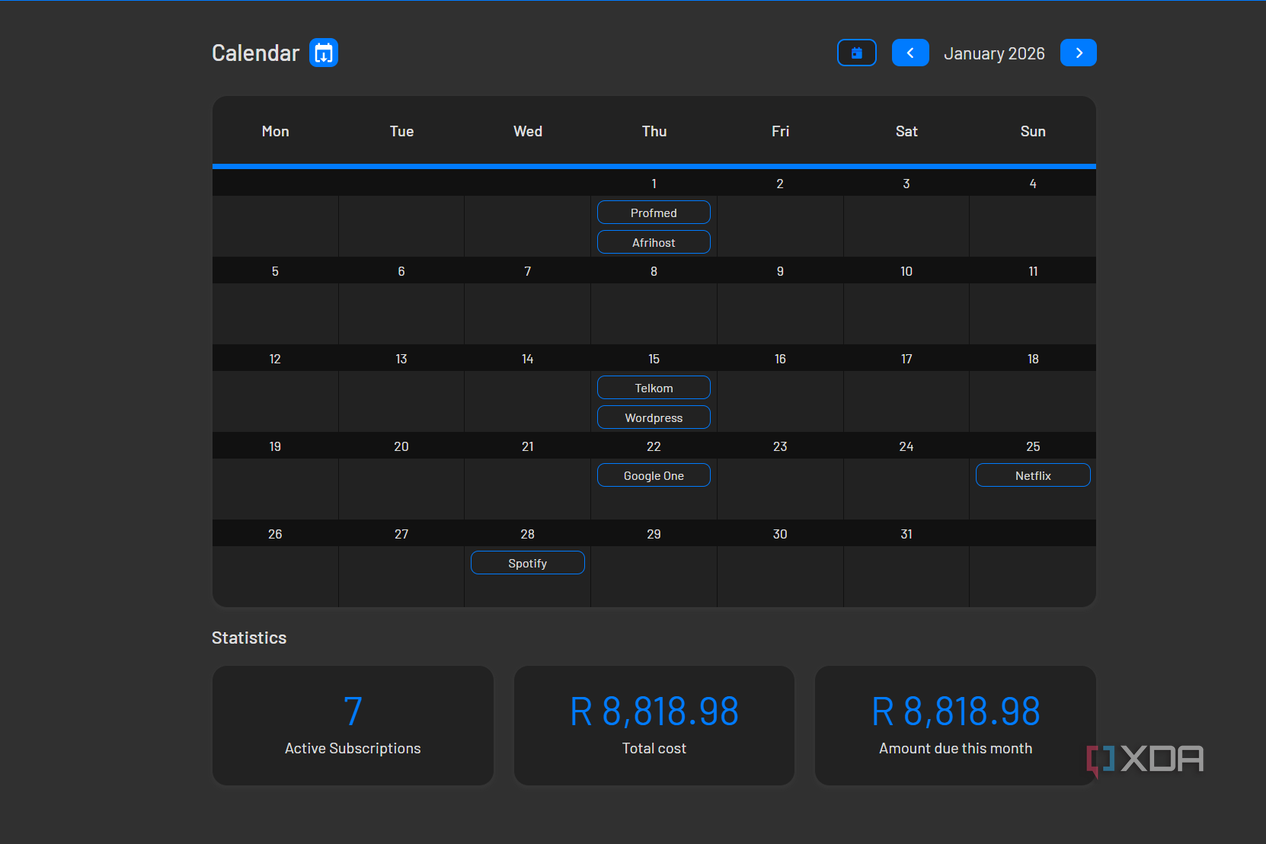1266x844 pixels.
Task: Select the Fri column header
Action: point(780,131)
